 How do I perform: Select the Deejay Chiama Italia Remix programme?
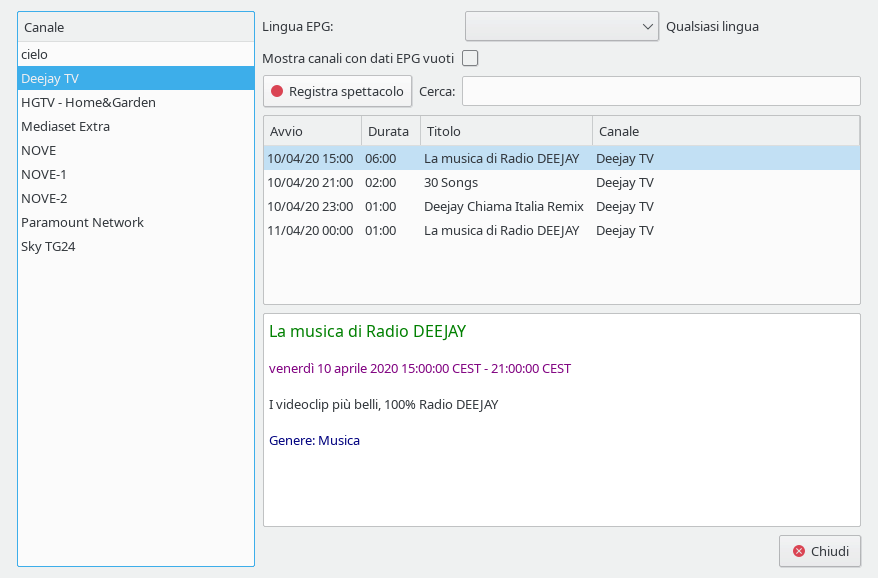pos(562,207)
